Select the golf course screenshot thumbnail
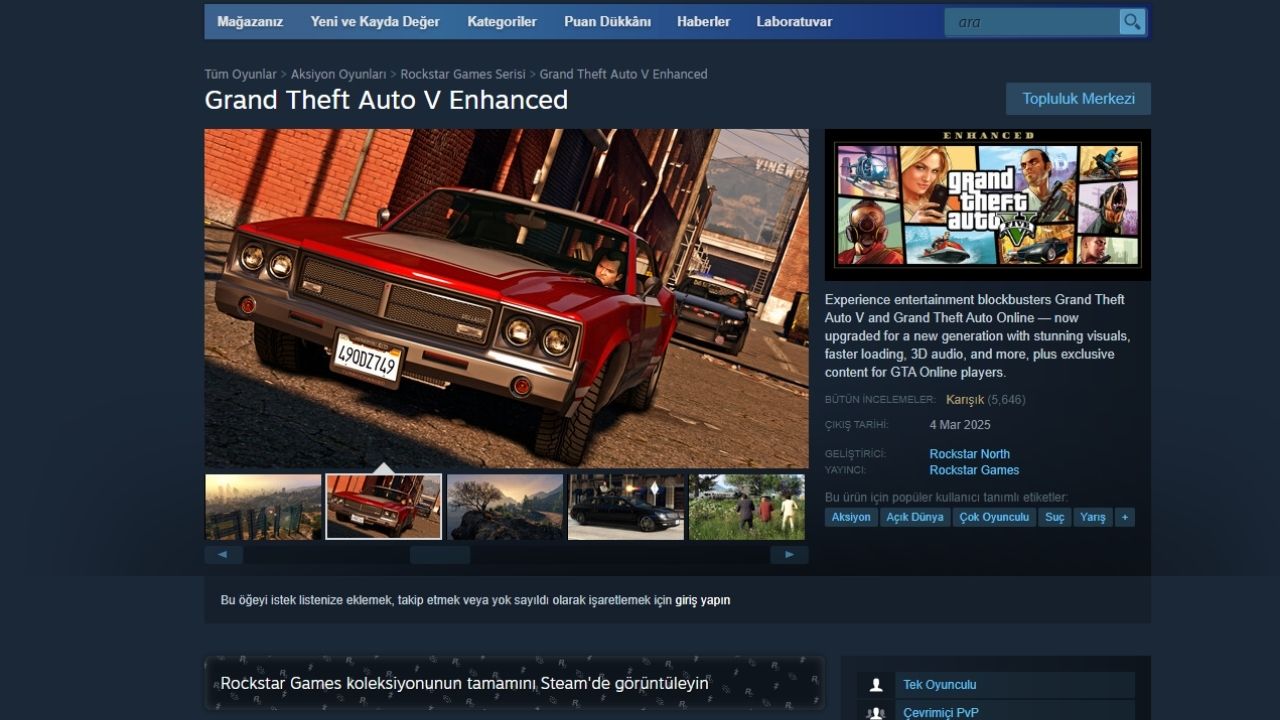The height and width of the screenshot is (720, 1280). (x=747, y=507)
